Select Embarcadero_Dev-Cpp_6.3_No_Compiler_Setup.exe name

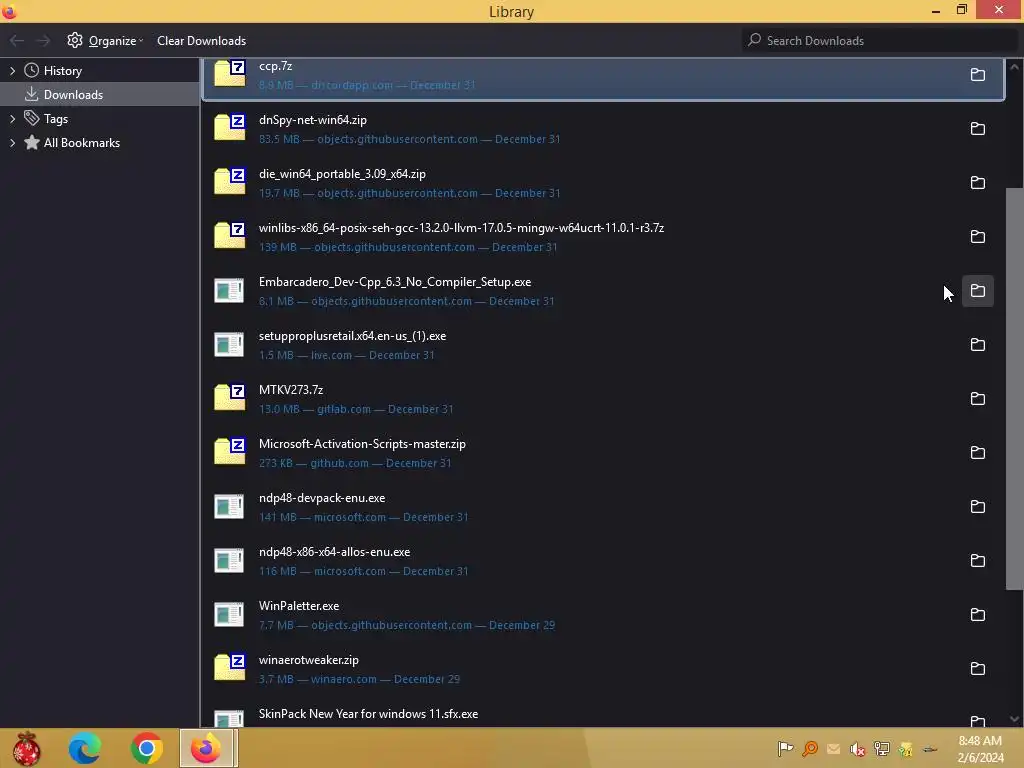tap(395, 282)
